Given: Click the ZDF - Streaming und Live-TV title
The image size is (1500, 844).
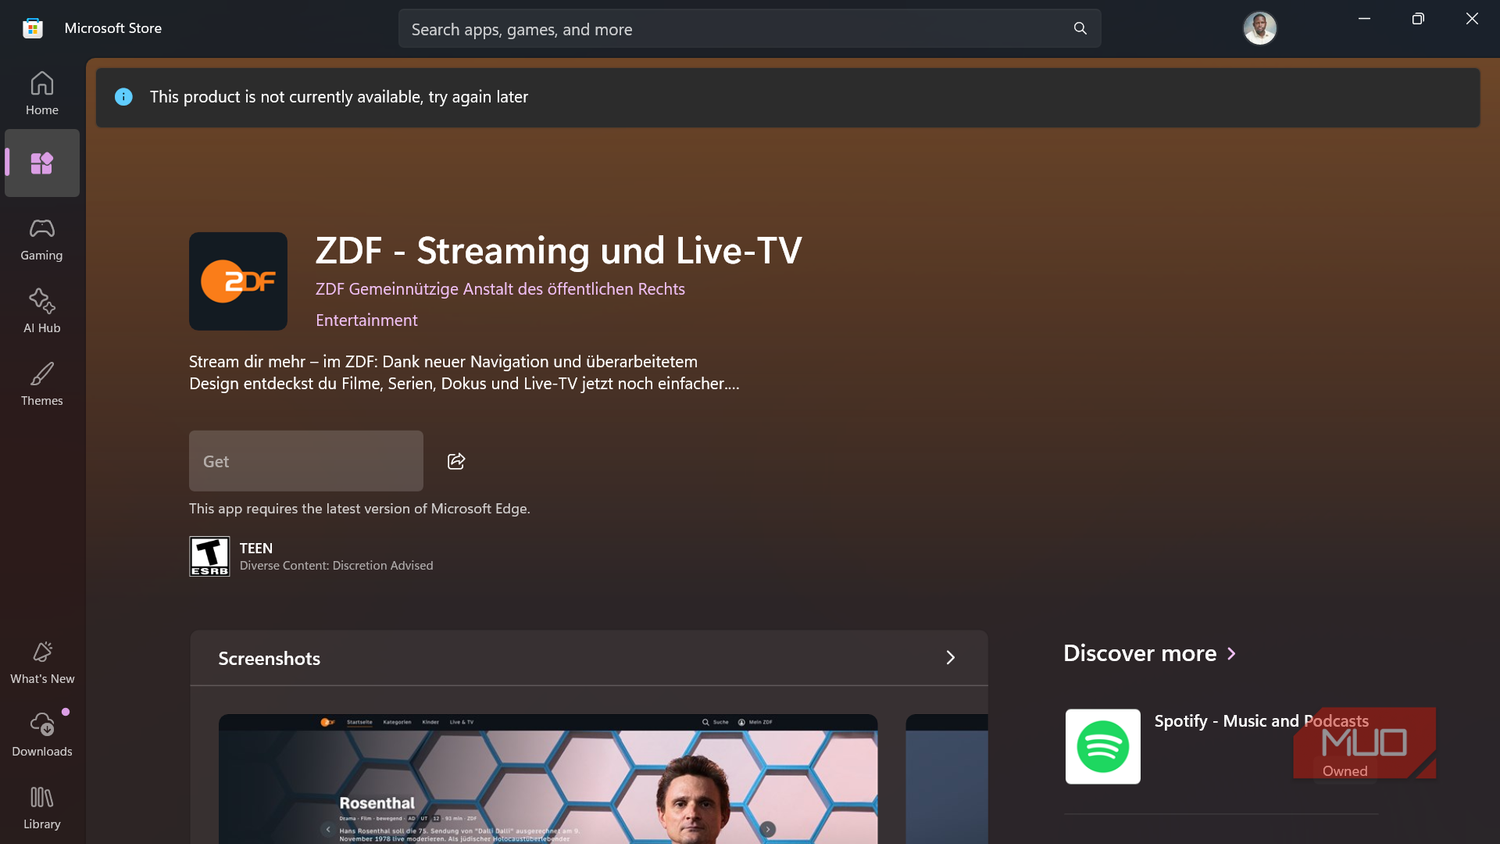Looking at the screenshot, I should point(559,250).
